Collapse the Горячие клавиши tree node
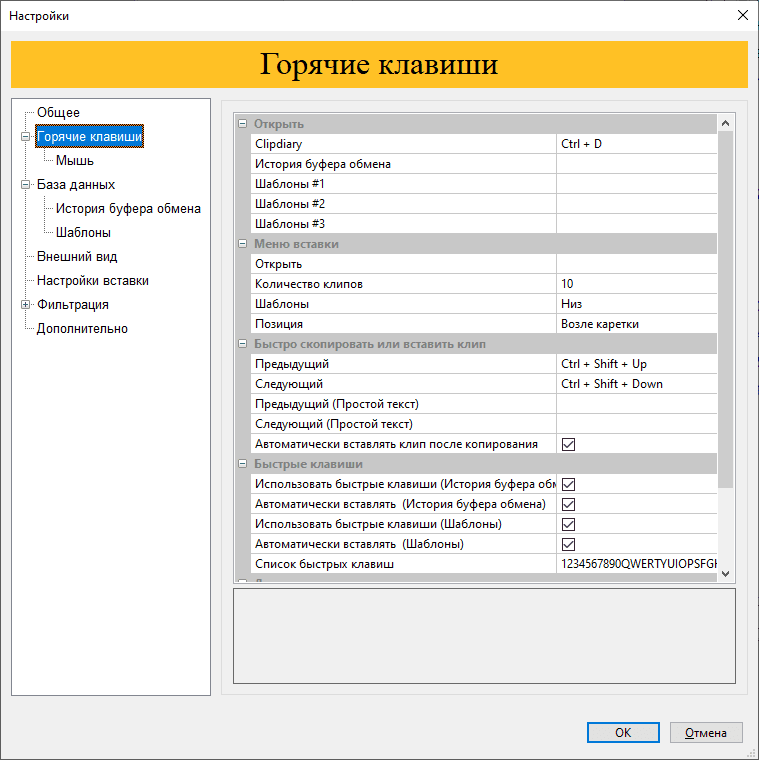 pos(26,137)
